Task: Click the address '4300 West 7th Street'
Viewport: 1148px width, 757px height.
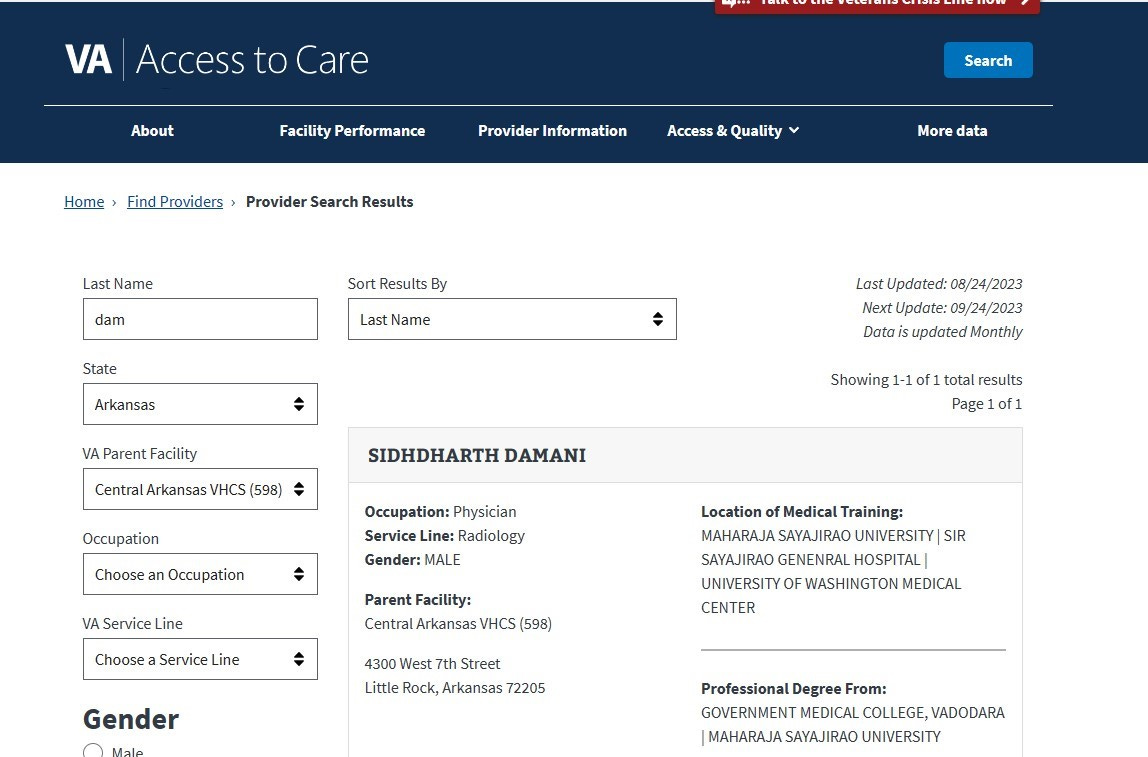Action: coord(432,663)
